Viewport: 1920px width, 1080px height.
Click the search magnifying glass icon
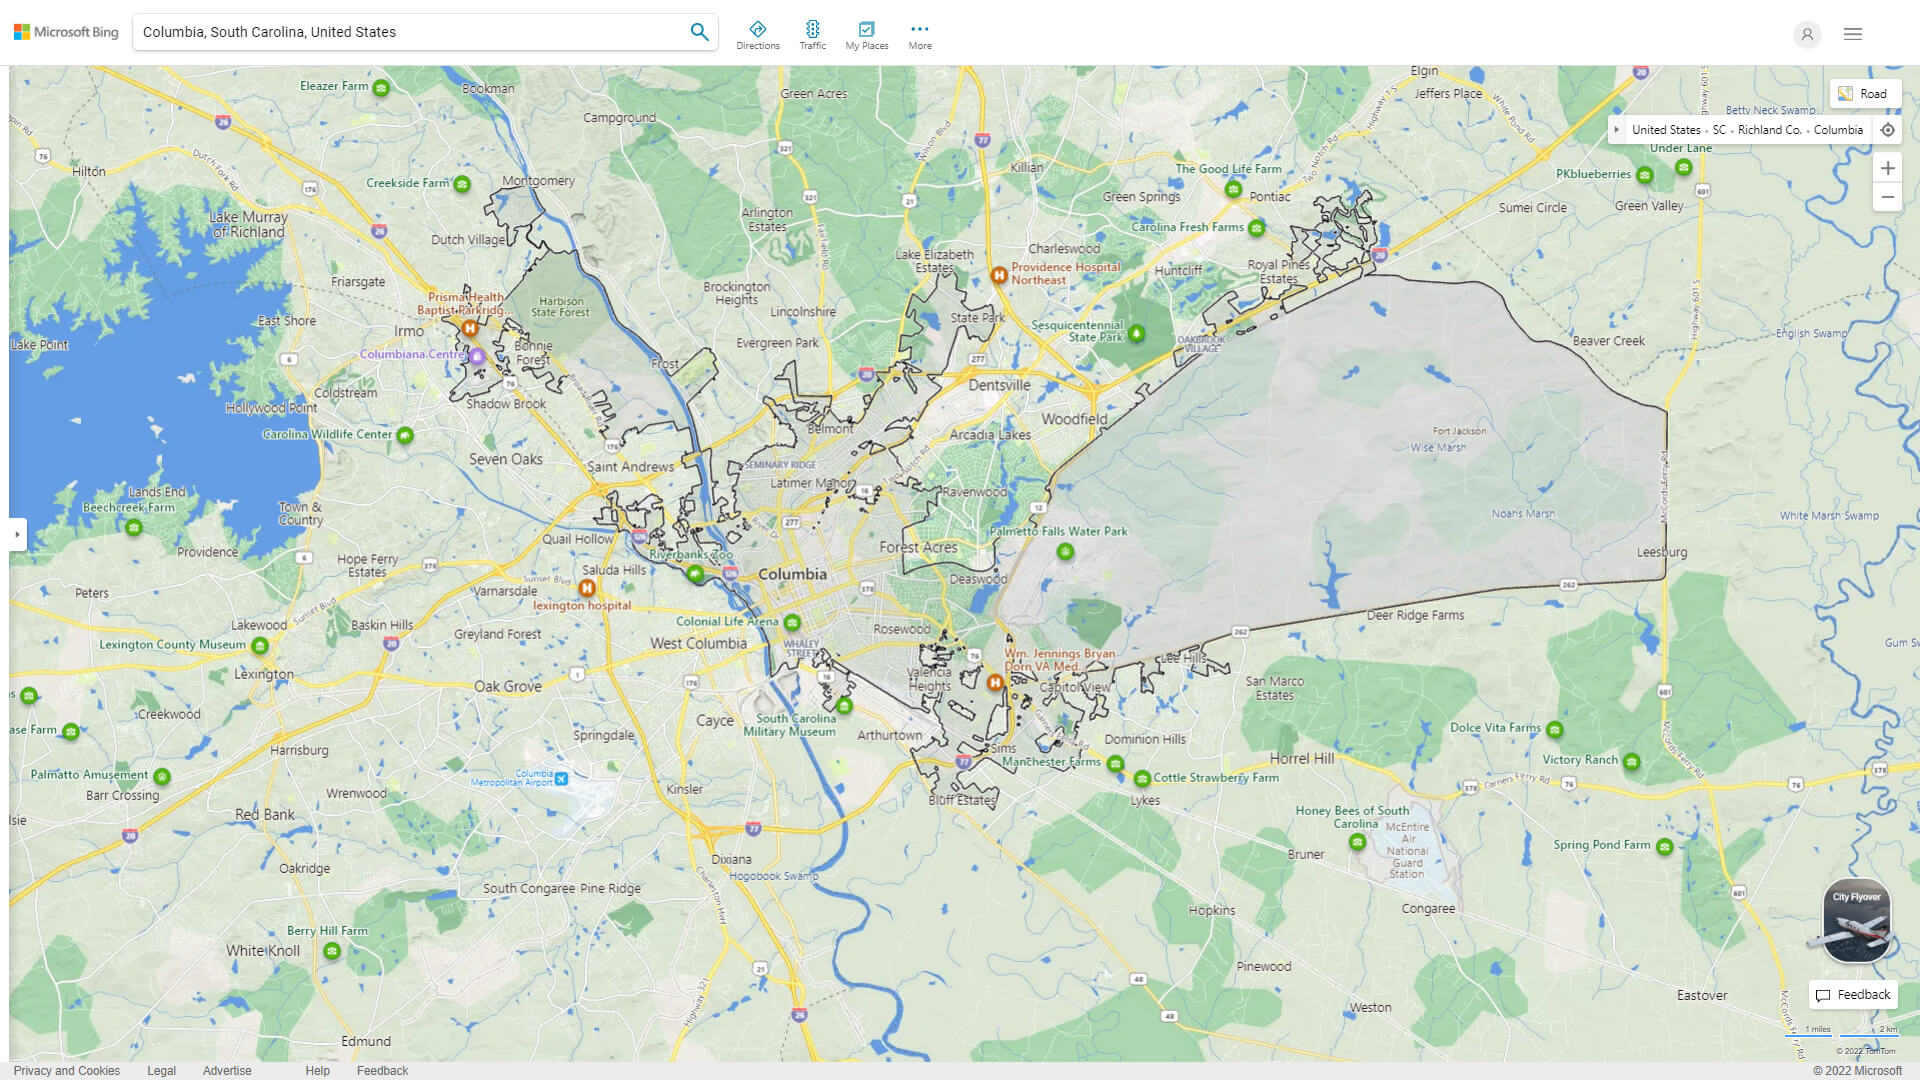point(699,31)
